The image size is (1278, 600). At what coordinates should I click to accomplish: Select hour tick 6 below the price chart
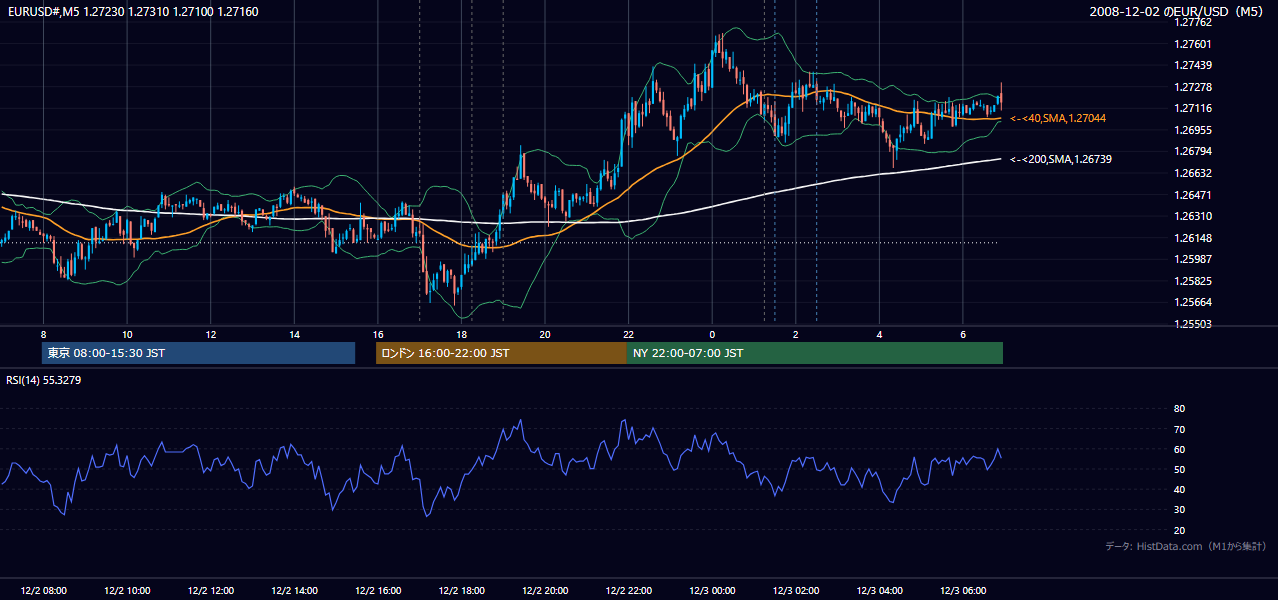coord(962,334)
